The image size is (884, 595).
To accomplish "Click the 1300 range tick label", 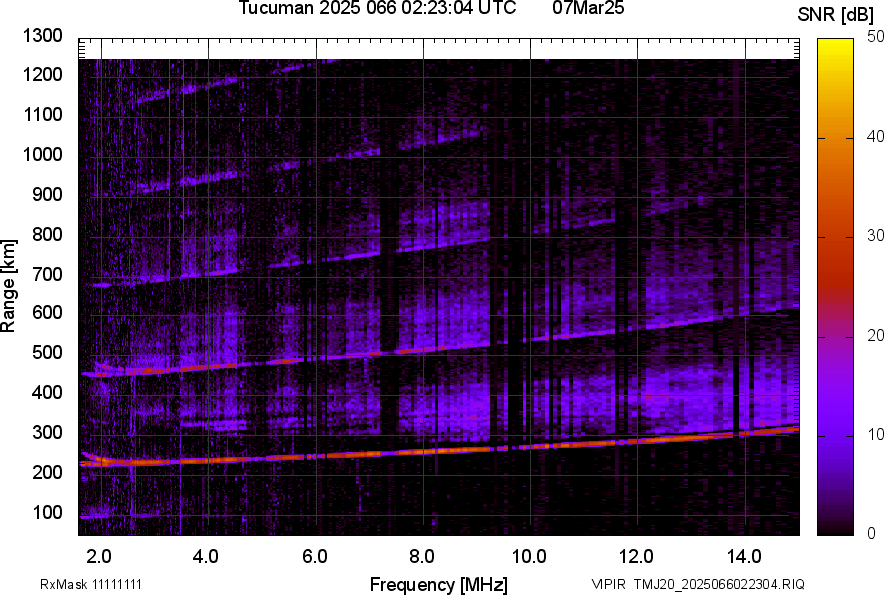I will click(x=44, y=36).
